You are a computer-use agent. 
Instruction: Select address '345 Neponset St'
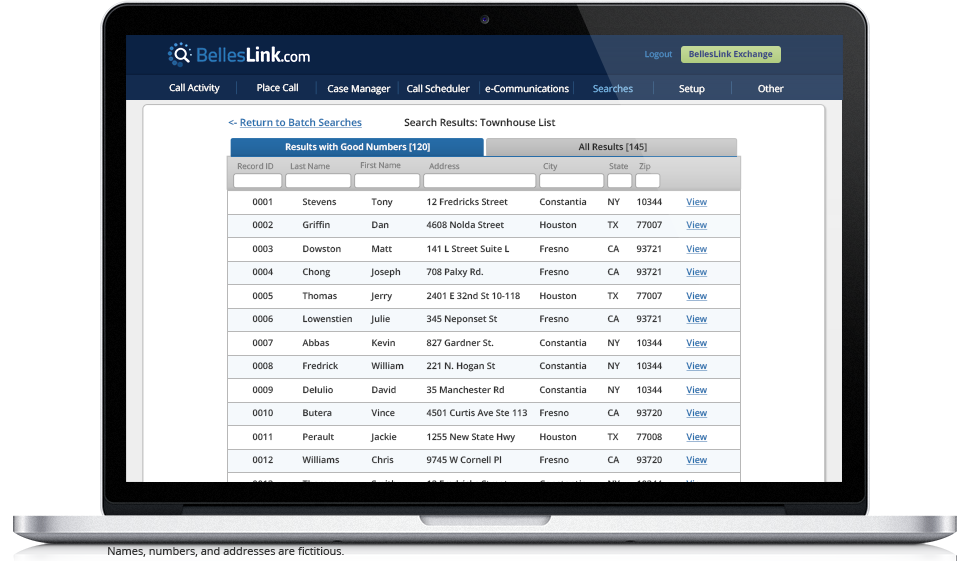coord(462,319)
